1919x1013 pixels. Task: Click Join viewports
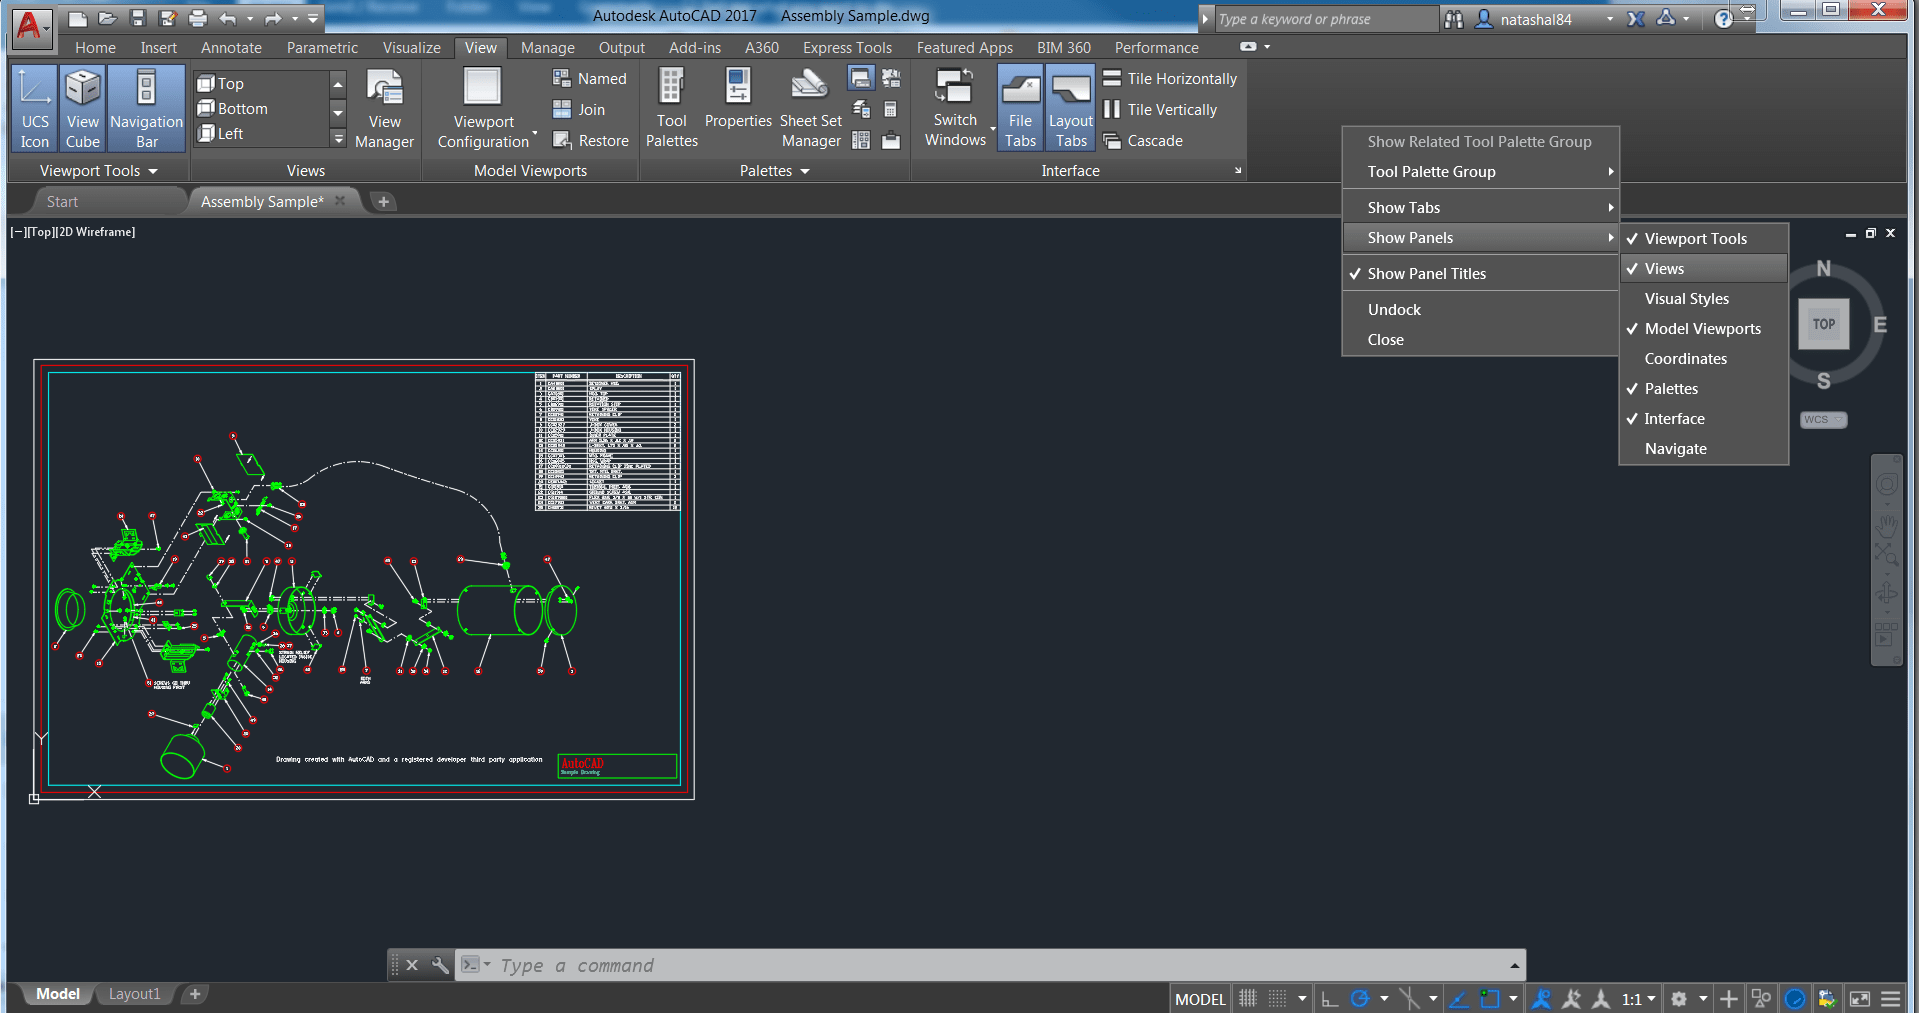coord(579,110)
